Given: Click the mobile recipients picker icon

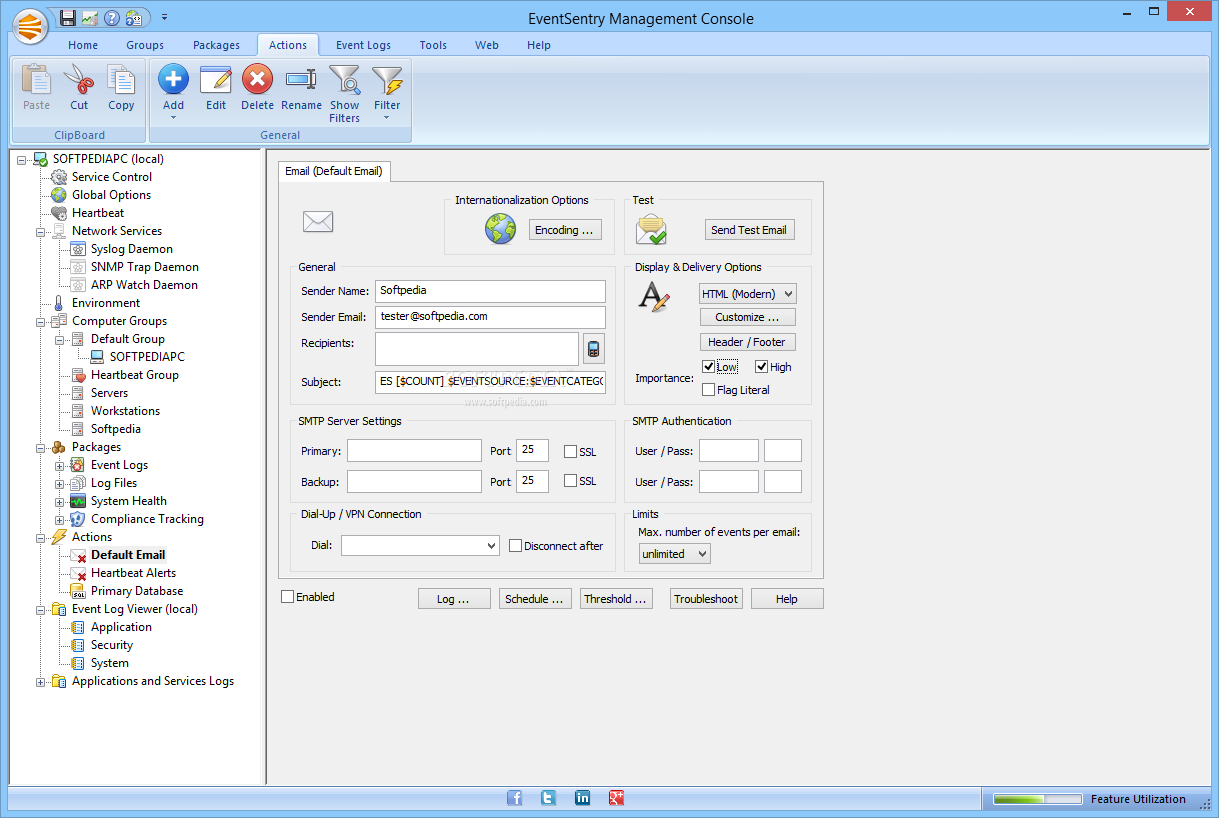Looking at the screenshot, I should (593, 349).
